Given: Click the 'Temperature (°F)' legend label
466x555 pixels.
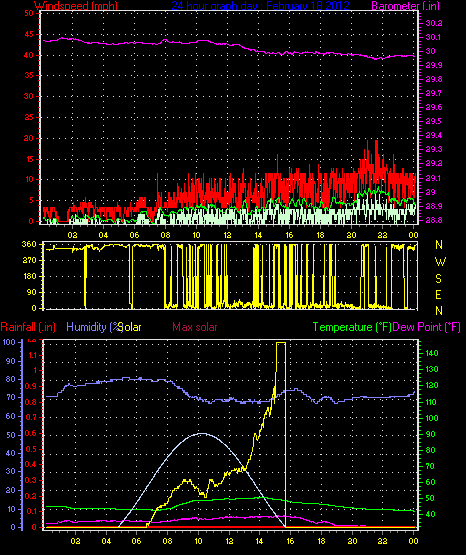Looking at the screenshot, I should coord(352,327).
